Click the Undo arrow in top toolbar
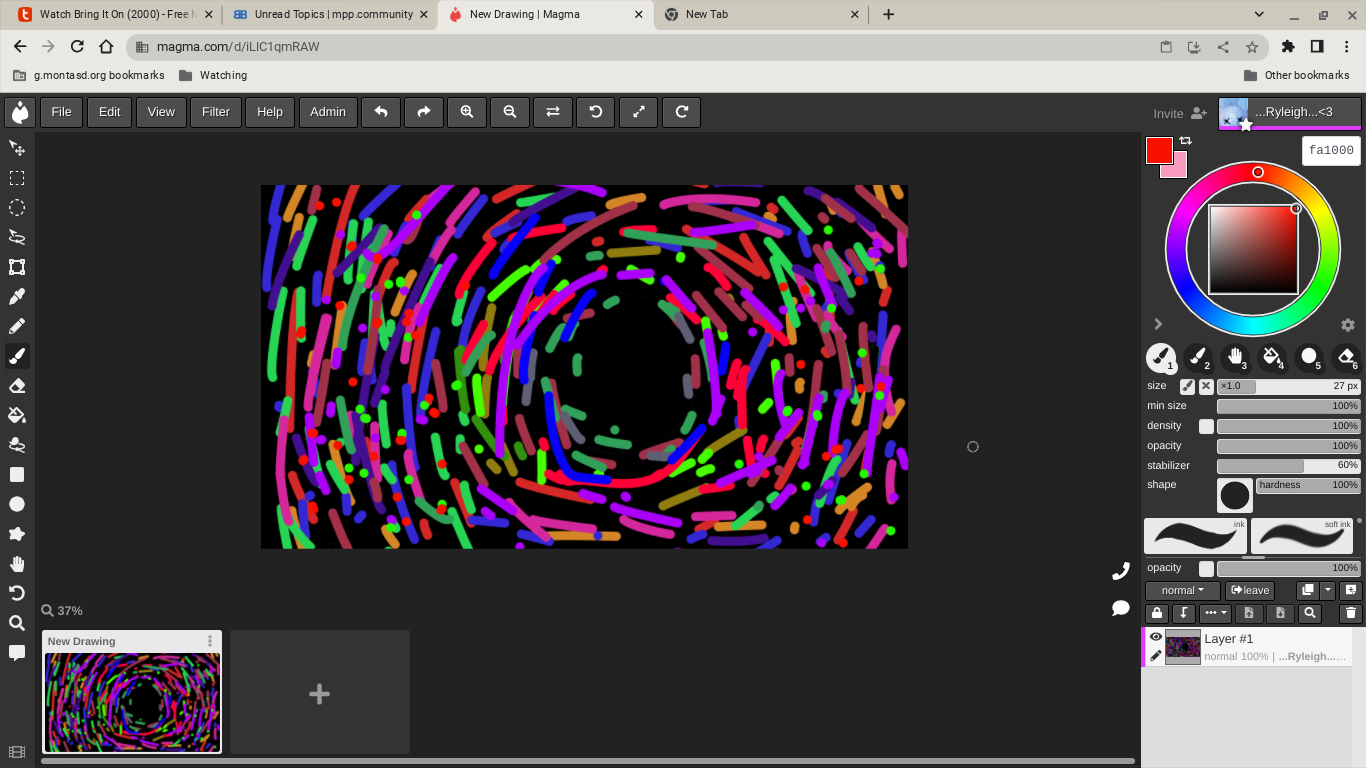This screenshot has height=768, width=1366. tap(381, 112)
